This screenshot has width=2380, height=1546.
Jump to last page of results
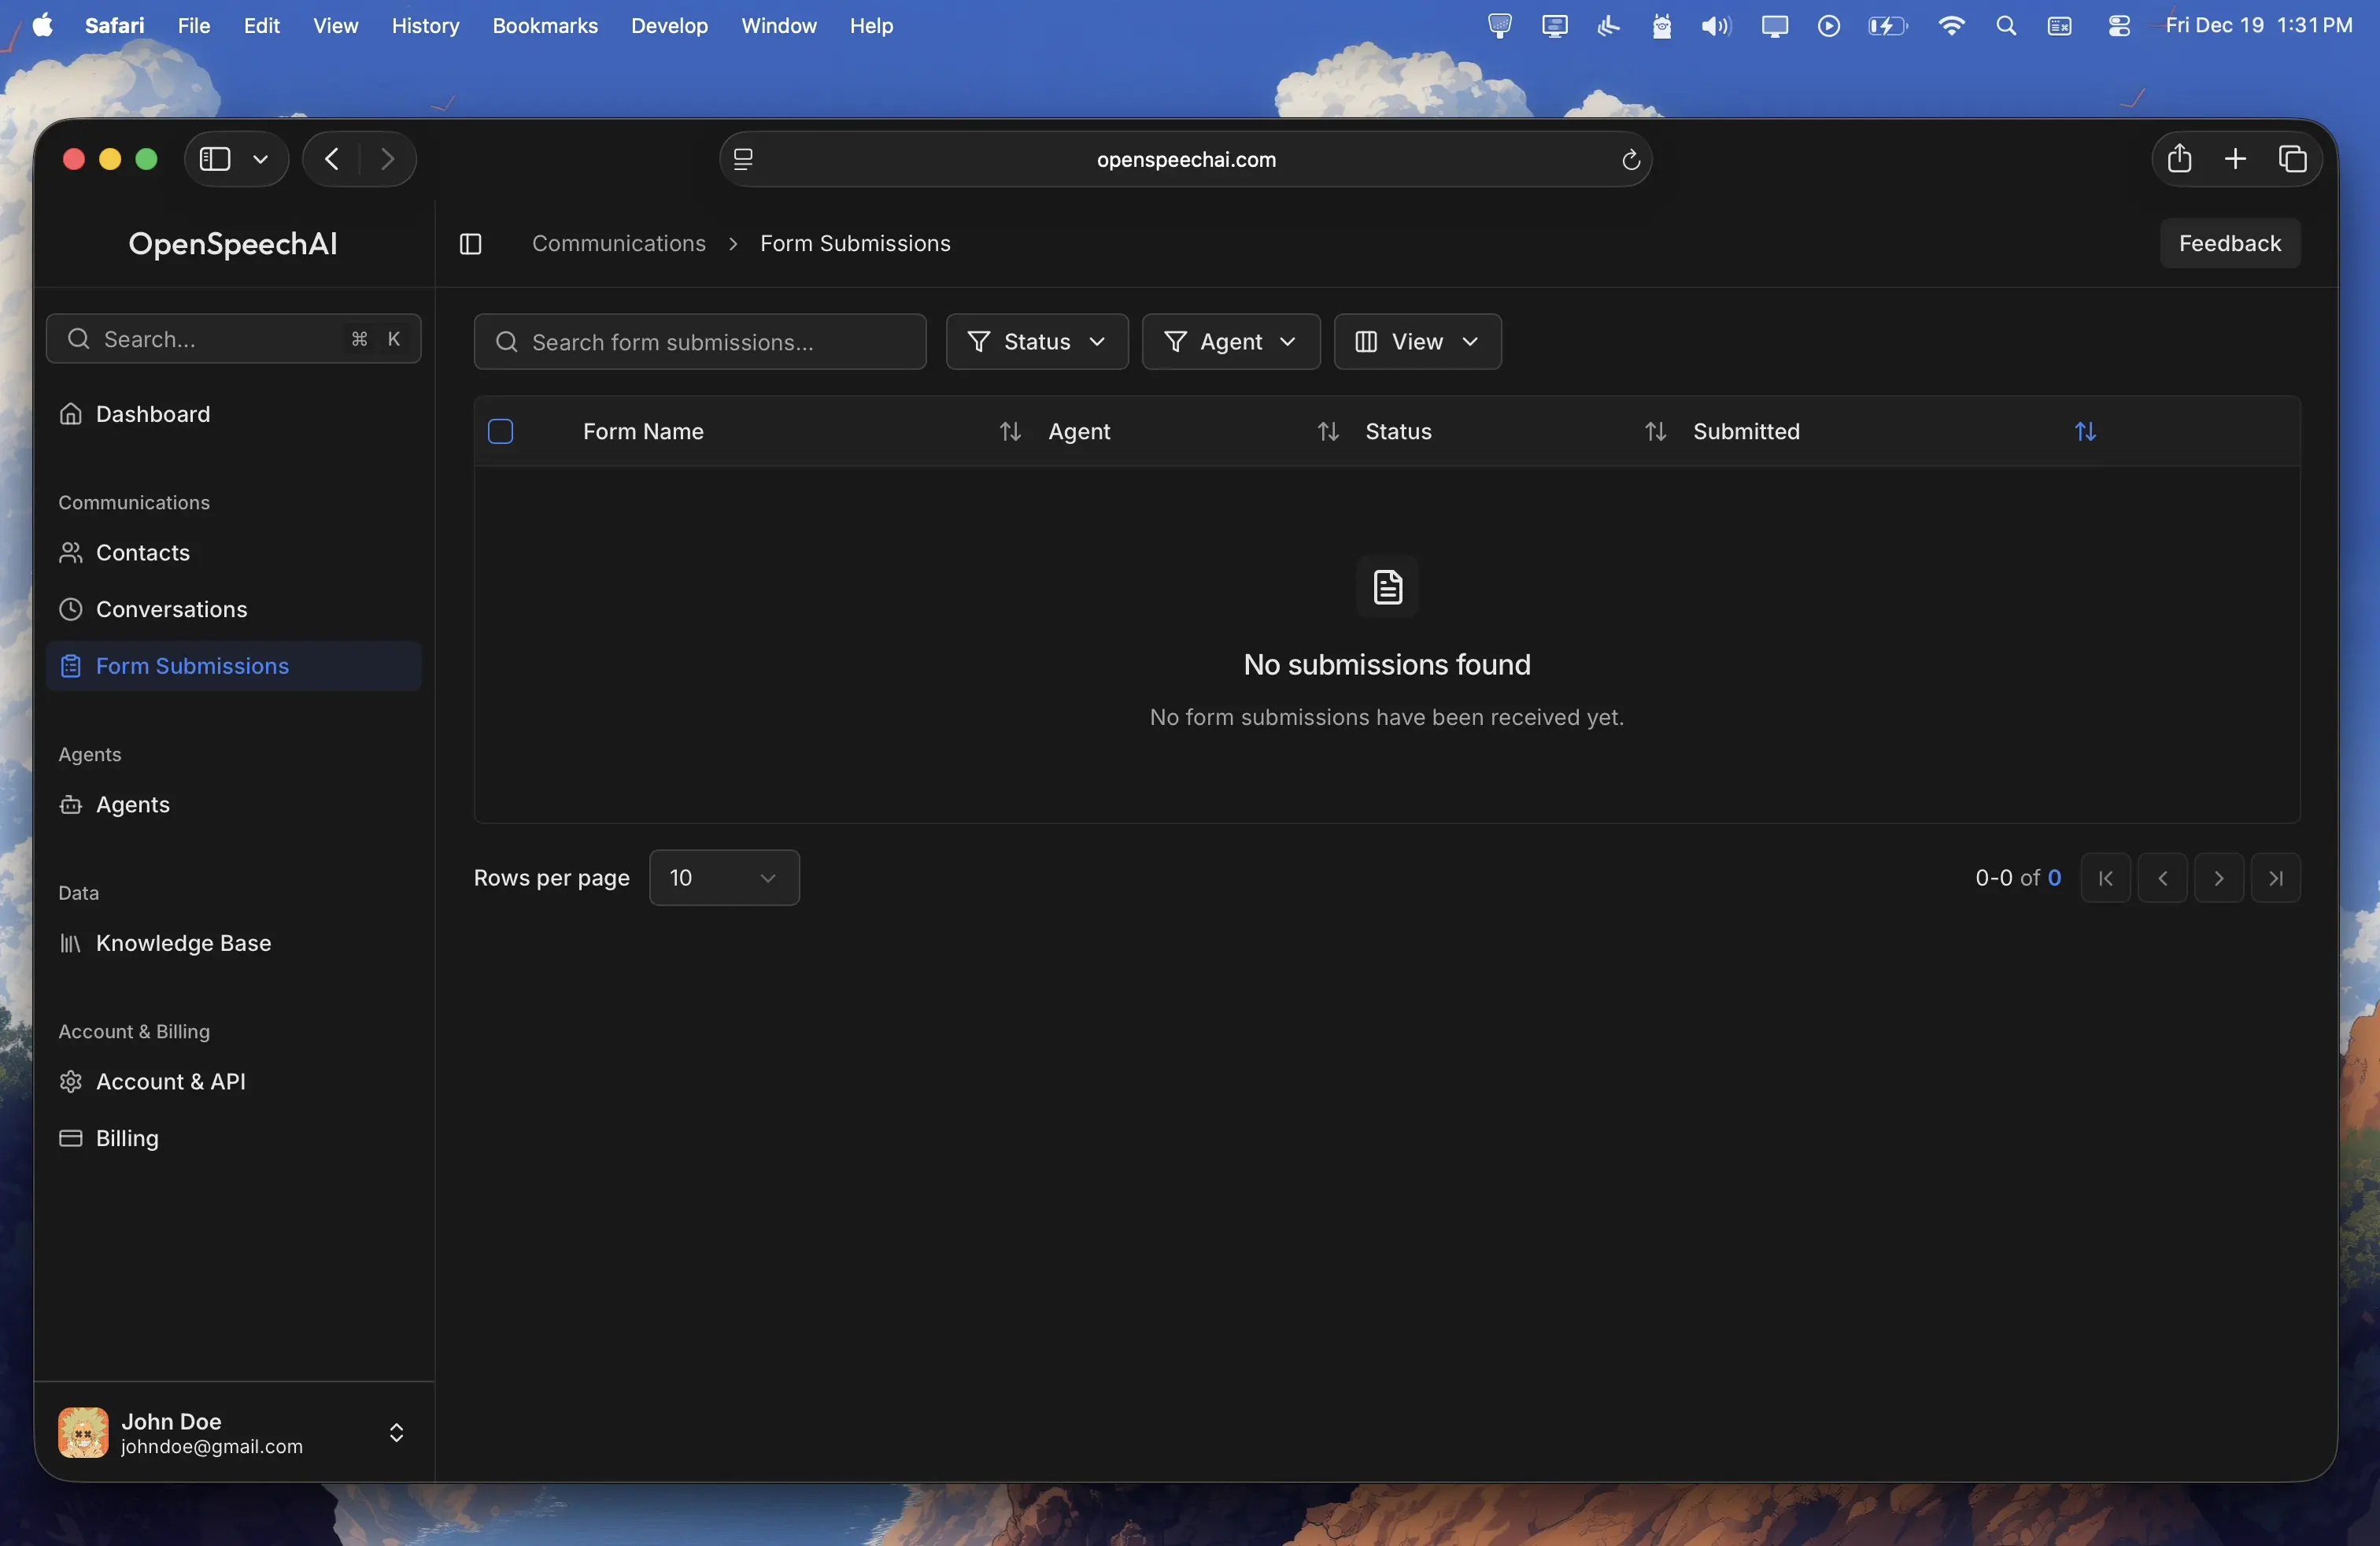[x=2276, y=878]
